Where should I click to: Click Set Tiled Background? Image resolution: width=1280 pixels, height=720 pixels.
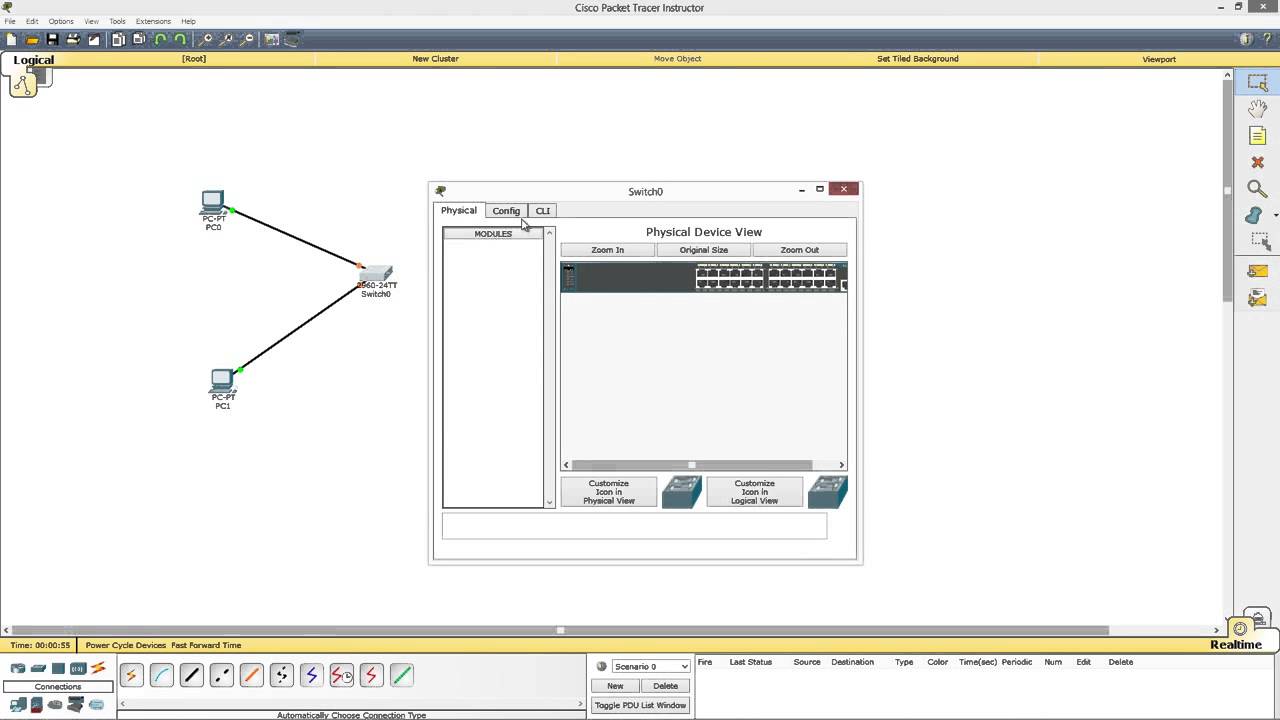click(917, 59)
